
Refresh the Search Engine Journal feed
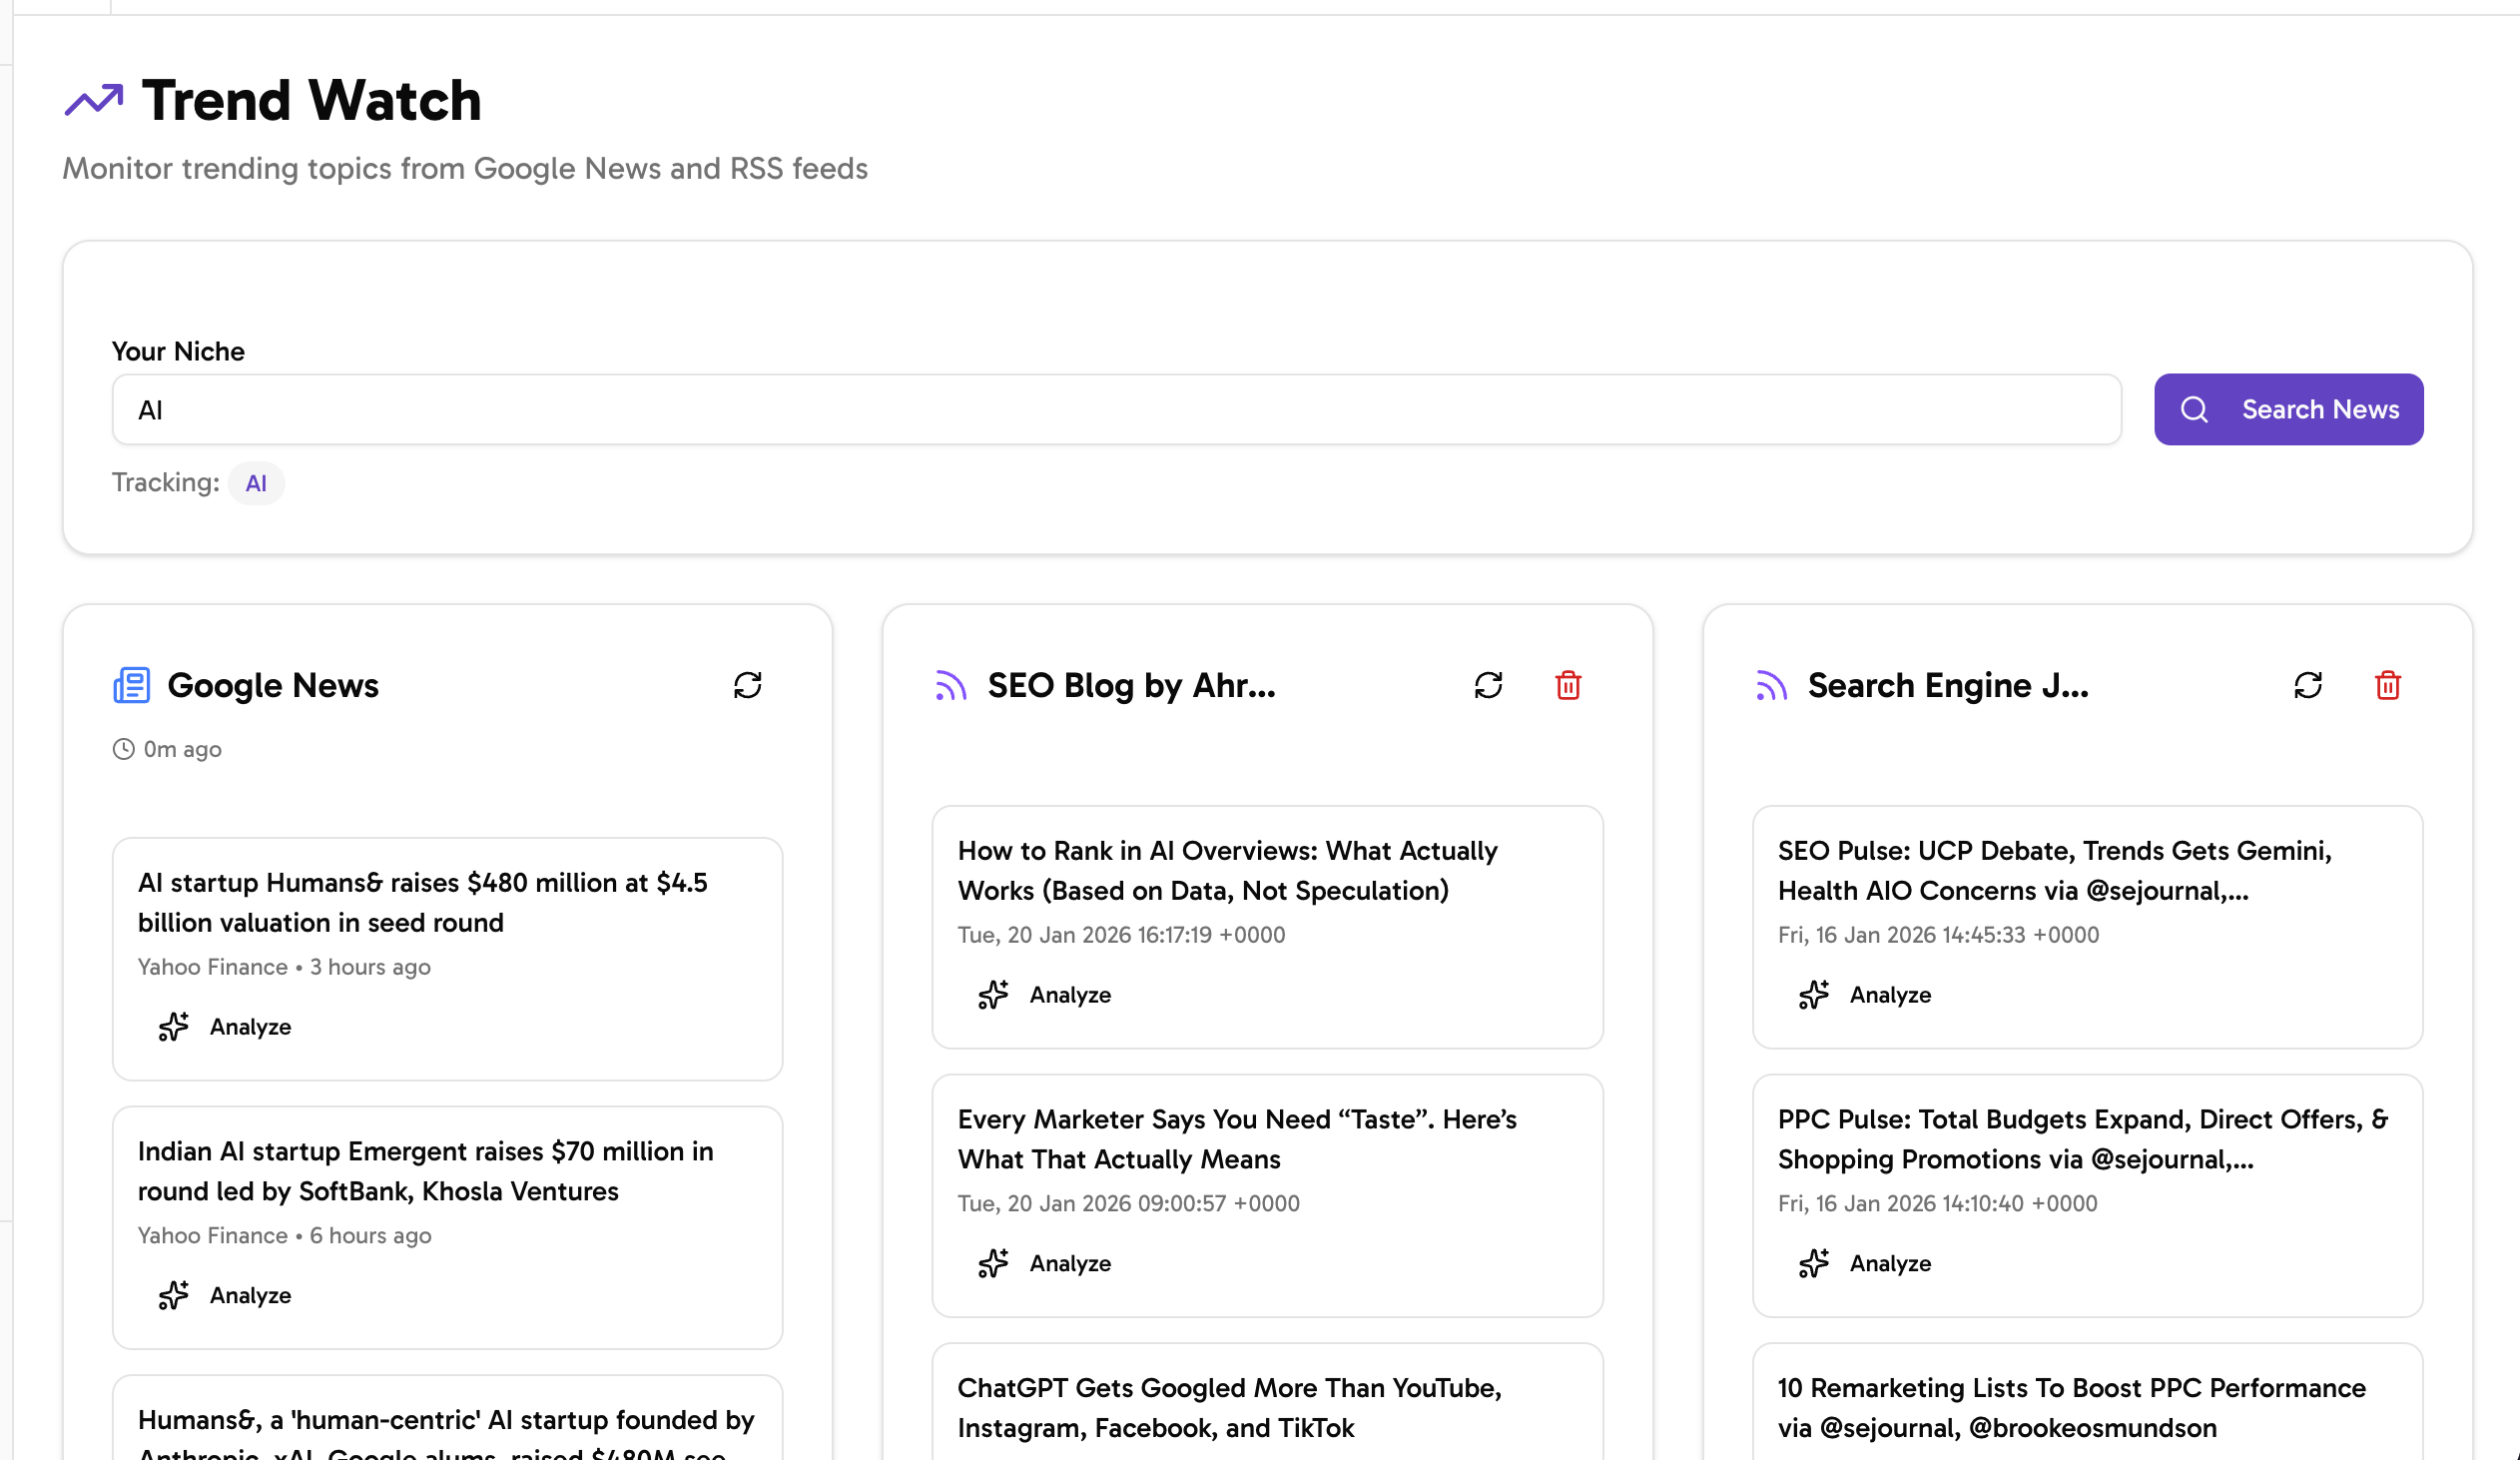(x=2307, y=685)
